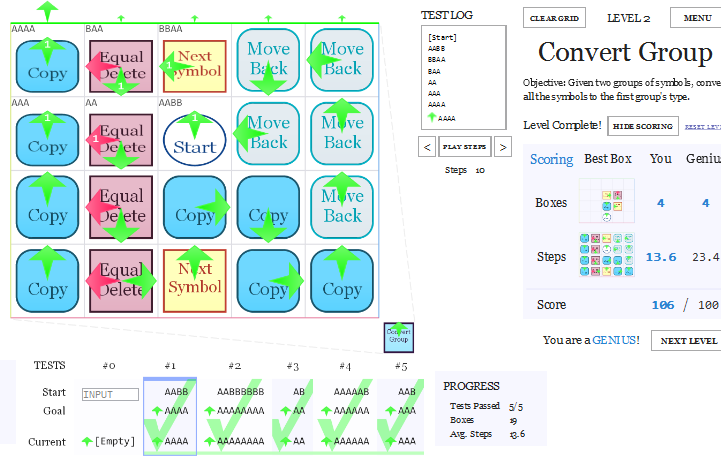Click Genius steps value 23.4
Image resolution: width=721 pixels, height=466 pixels.
click(705, 257)
